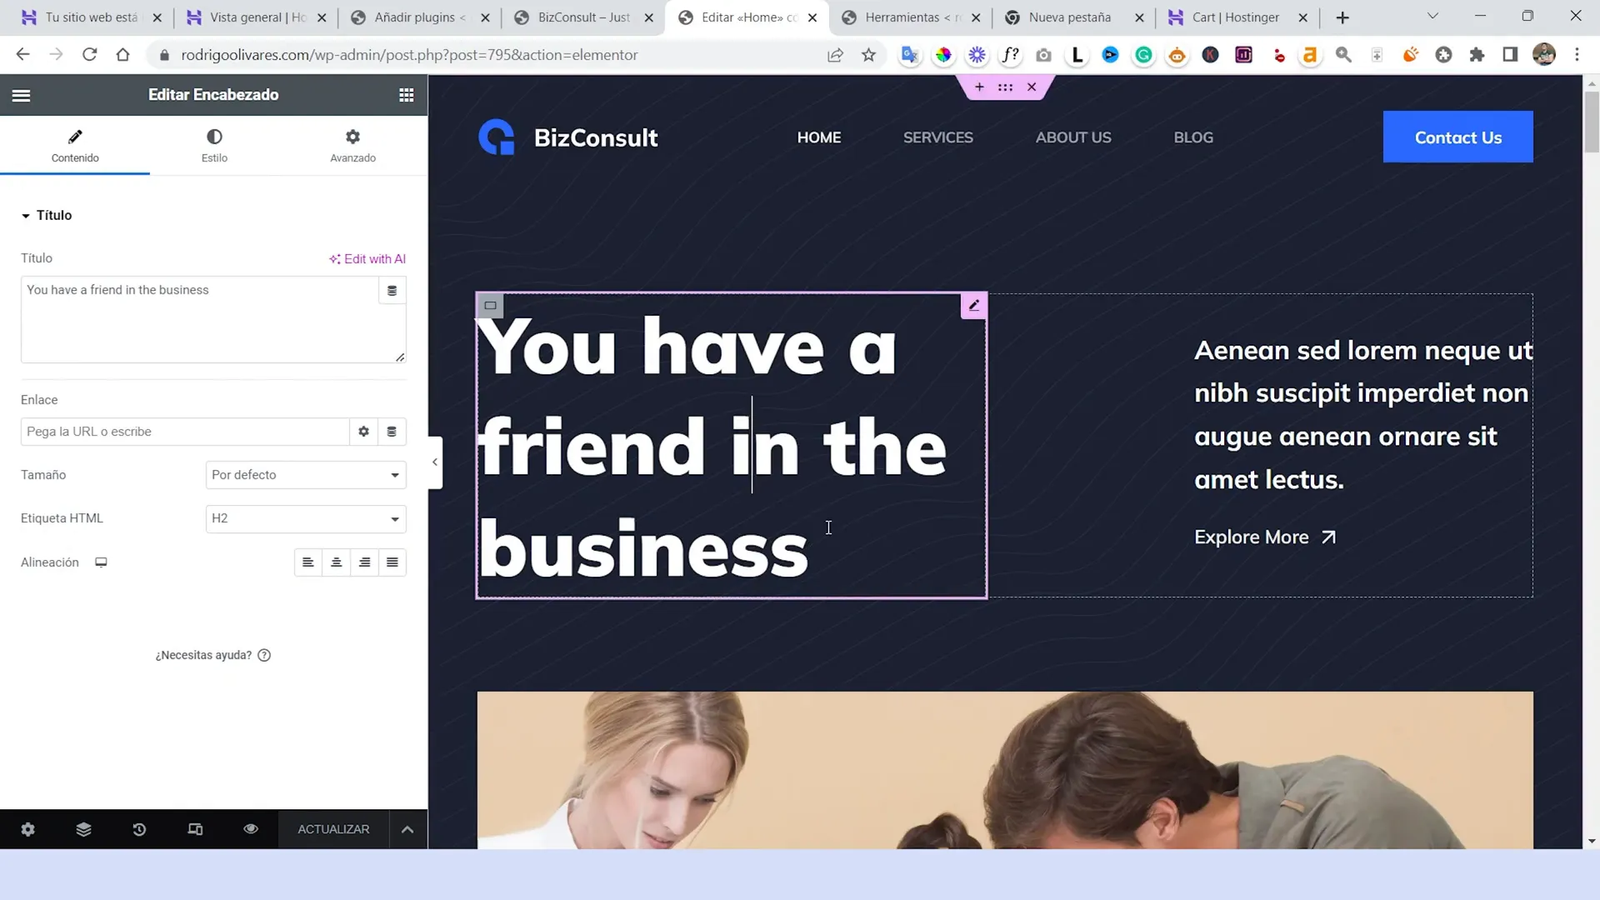Image resolution: width=1600 pixels, height=900 pixels.
Task: Switch to the Estilo tab
Action: (214, 145)
